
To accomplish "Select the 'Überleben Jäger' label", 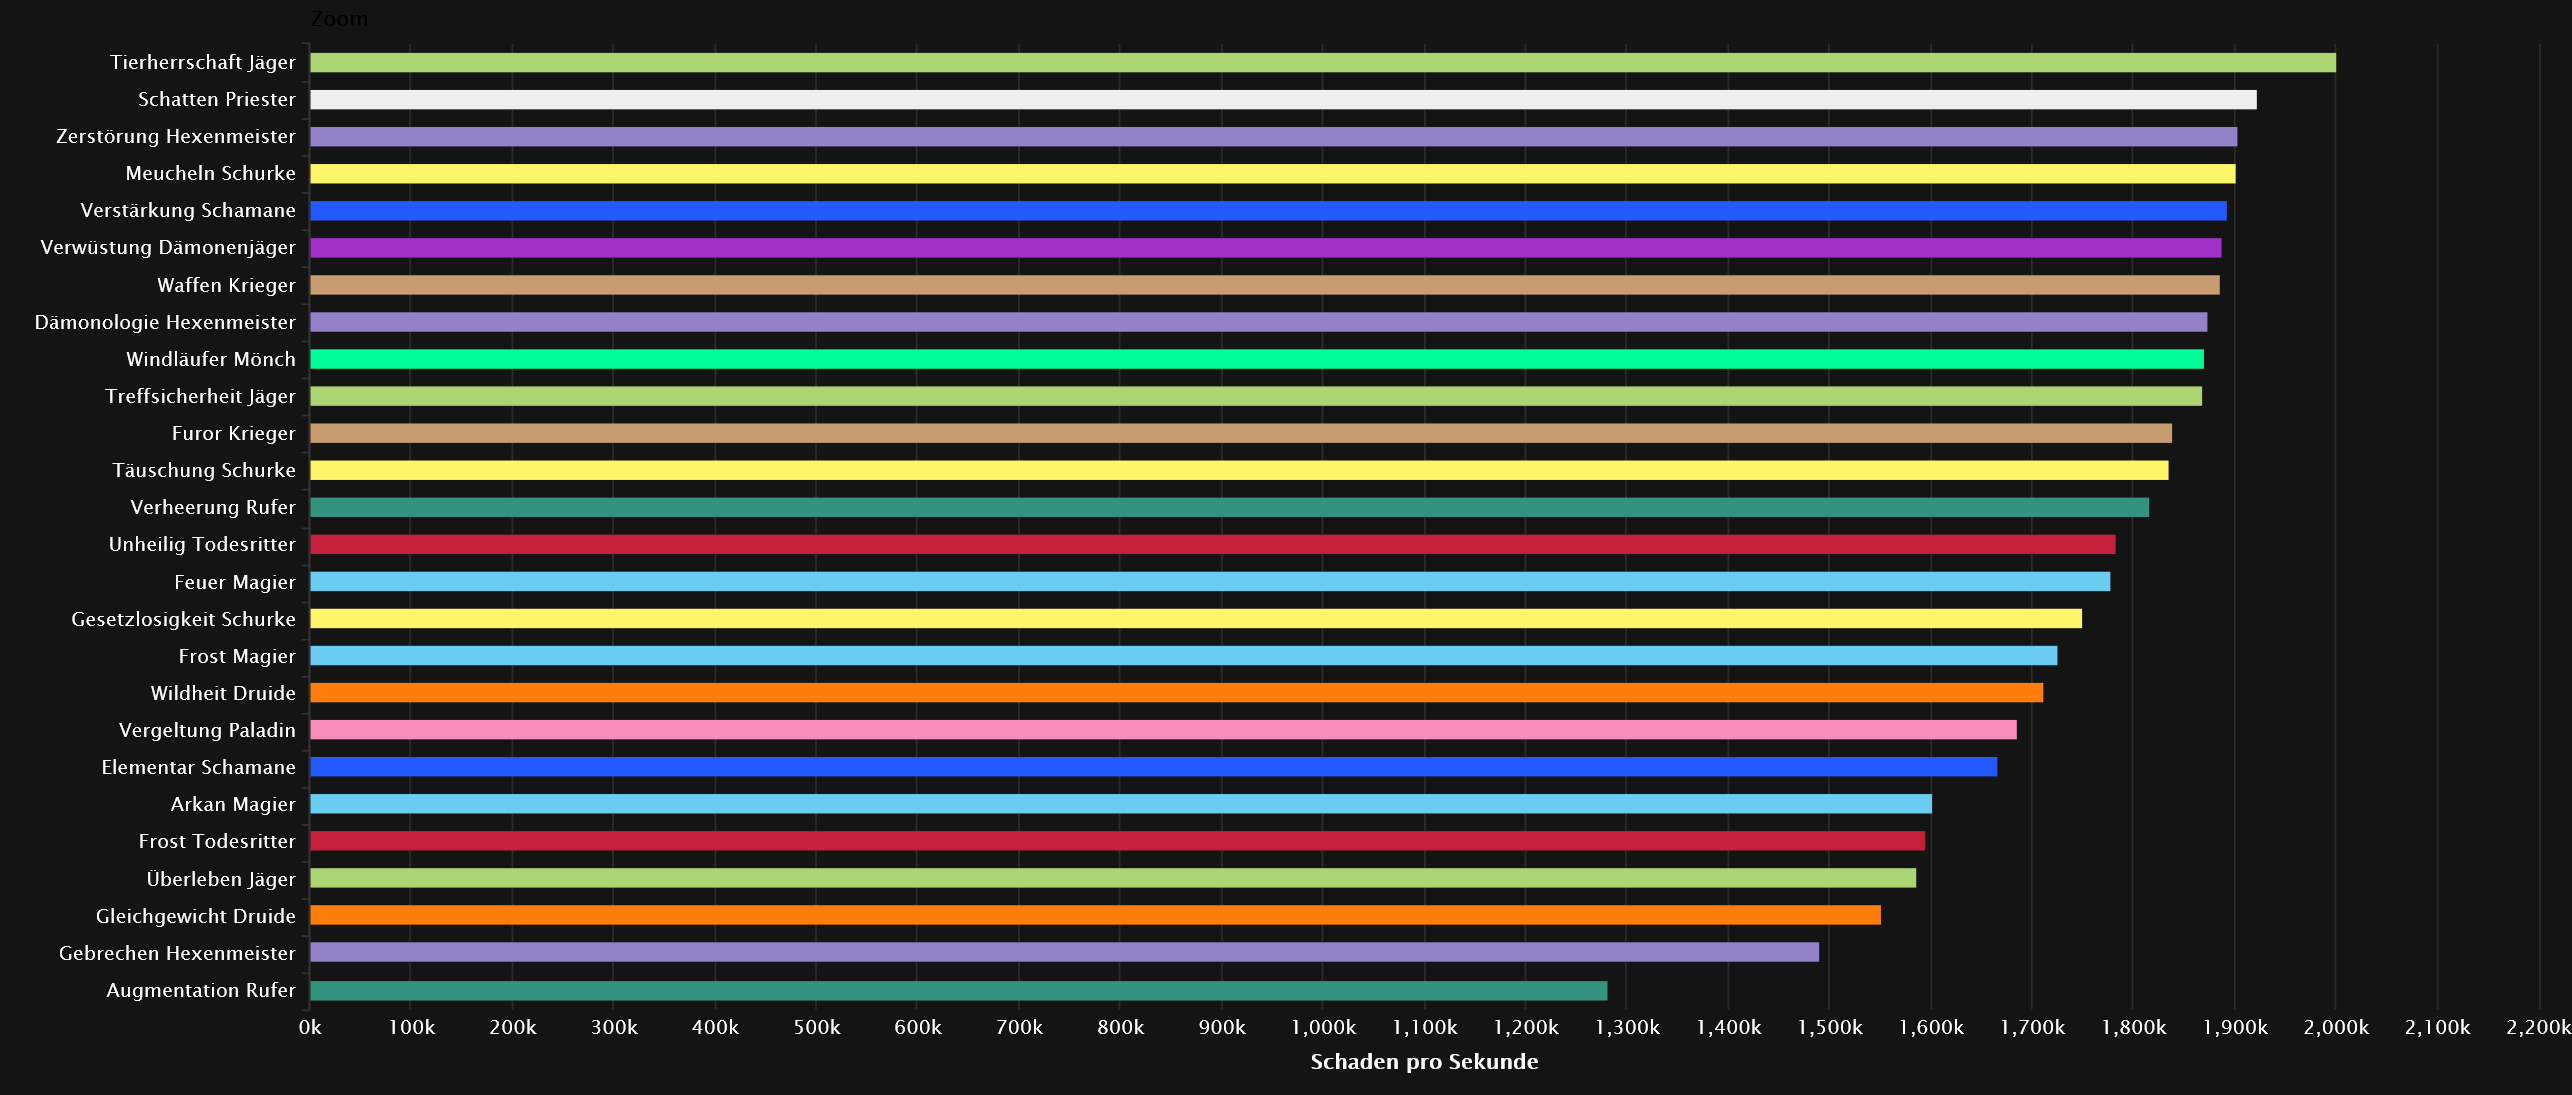I will coord(221,879).
